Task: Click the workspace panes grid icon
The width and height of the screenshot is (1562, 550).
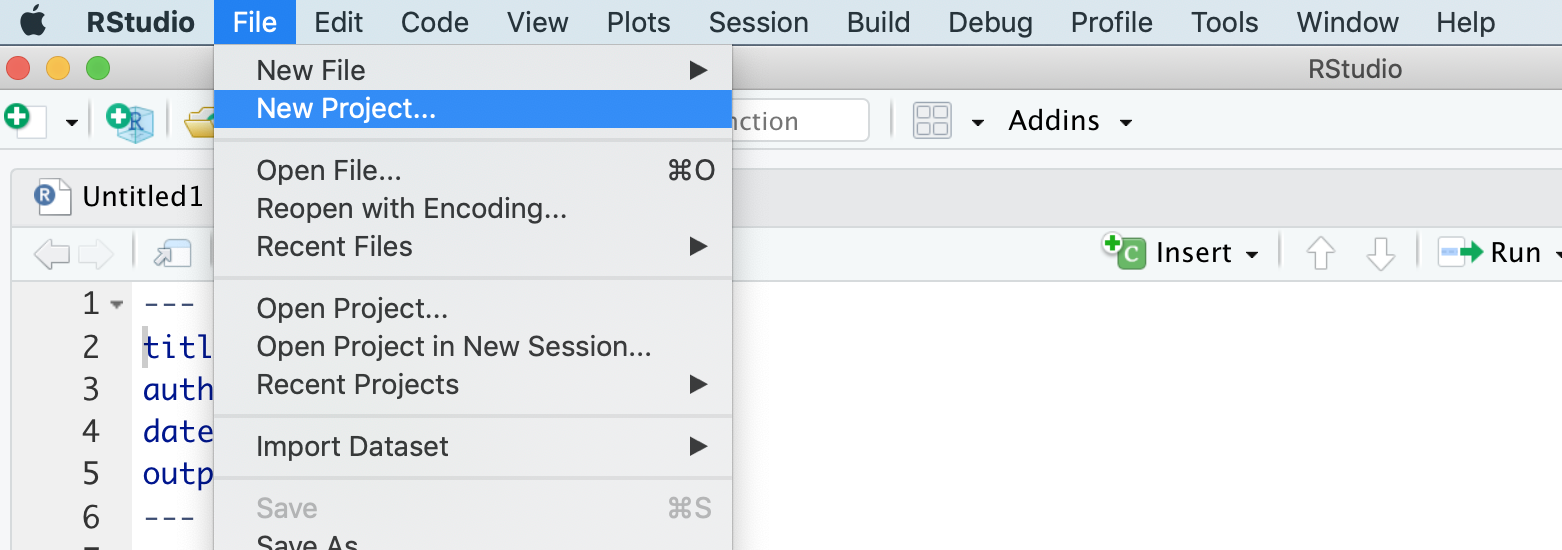Action: pyautogui.click(x=932, y=121)
